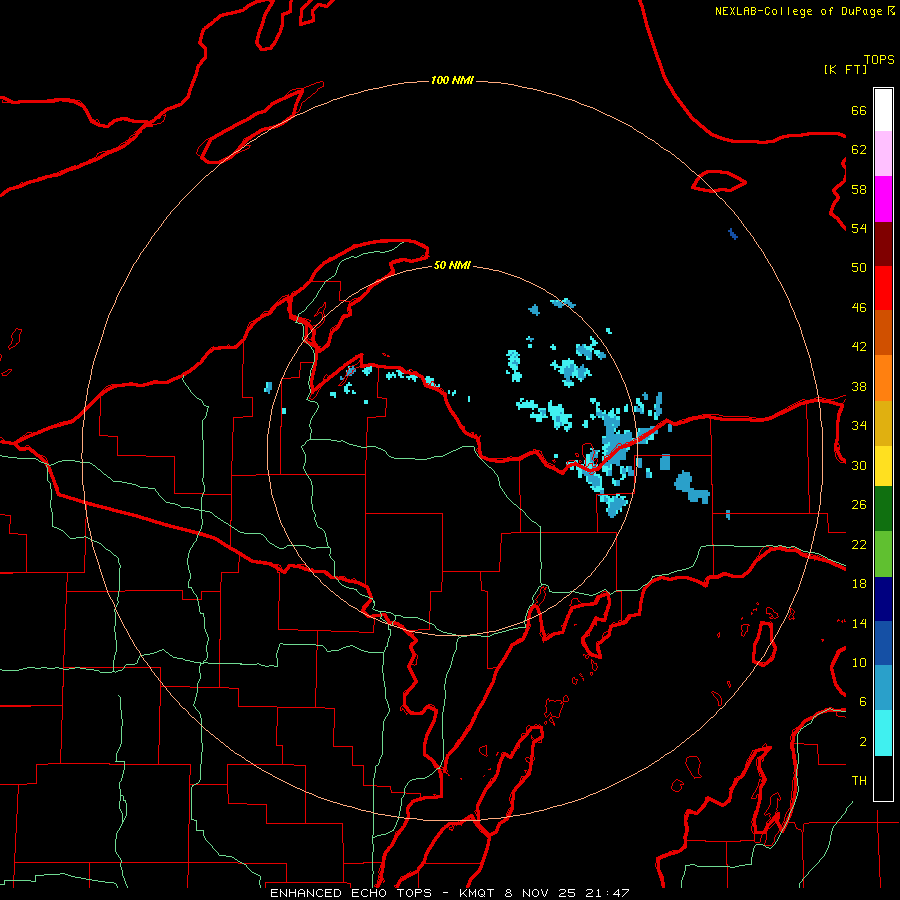This screenshot has width=900, height=900.
Task: Click the '14' legend value
Action: point(859,623)
